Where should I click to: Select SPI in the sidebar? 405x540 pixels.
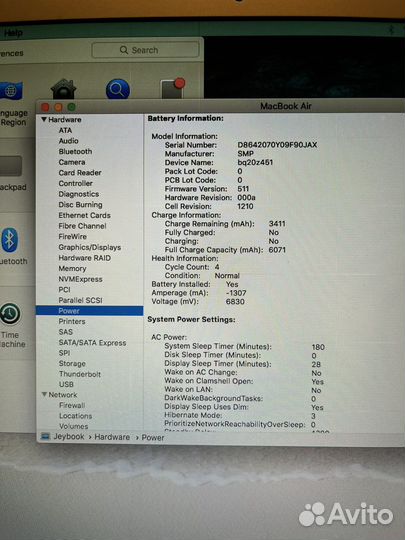click(x=64, y=353)
